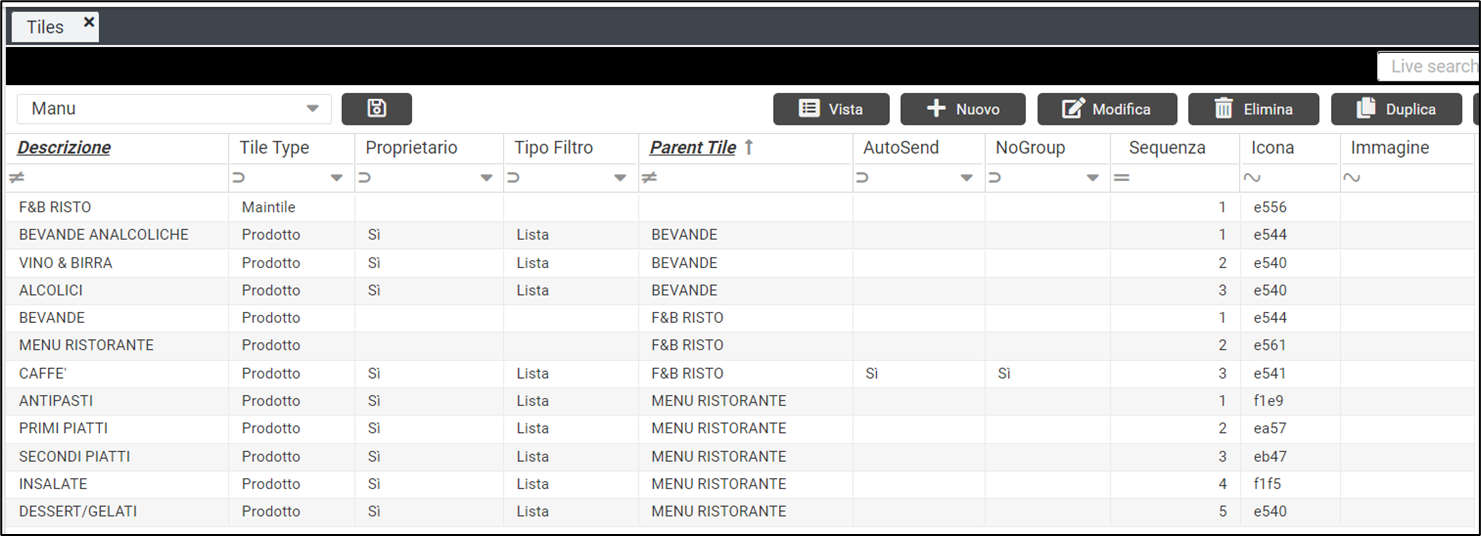This screenshot has height=536, width=1481.
Task: Click the Parent Tile sort arrow
Action: [749, 148]
